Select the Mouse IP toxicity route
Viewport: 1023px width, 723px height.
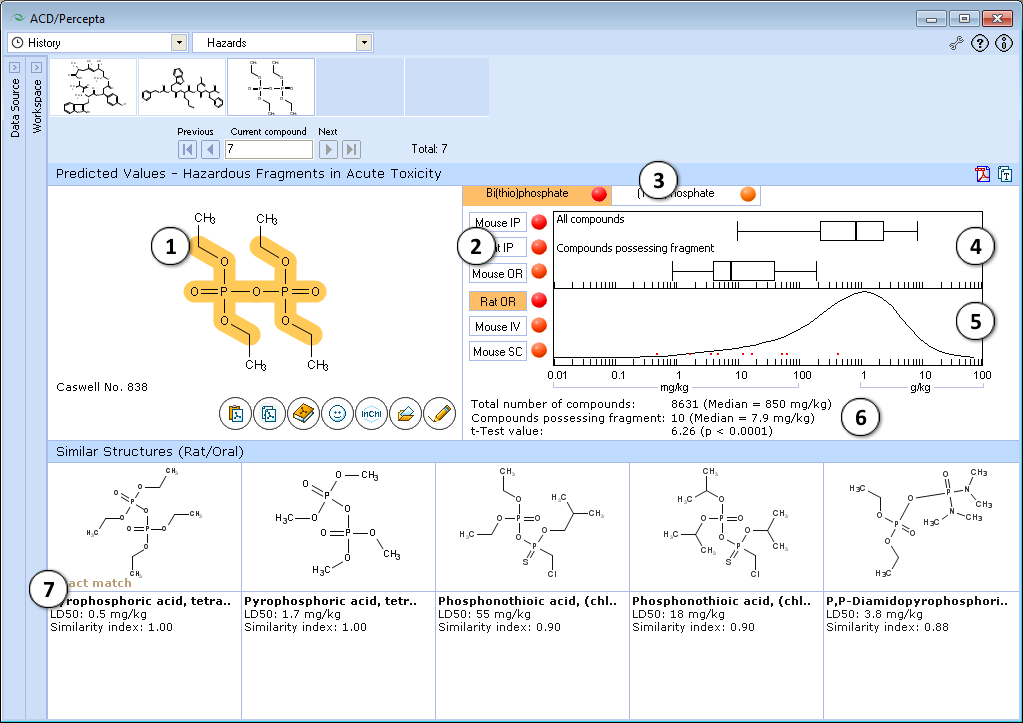point(498,223)
